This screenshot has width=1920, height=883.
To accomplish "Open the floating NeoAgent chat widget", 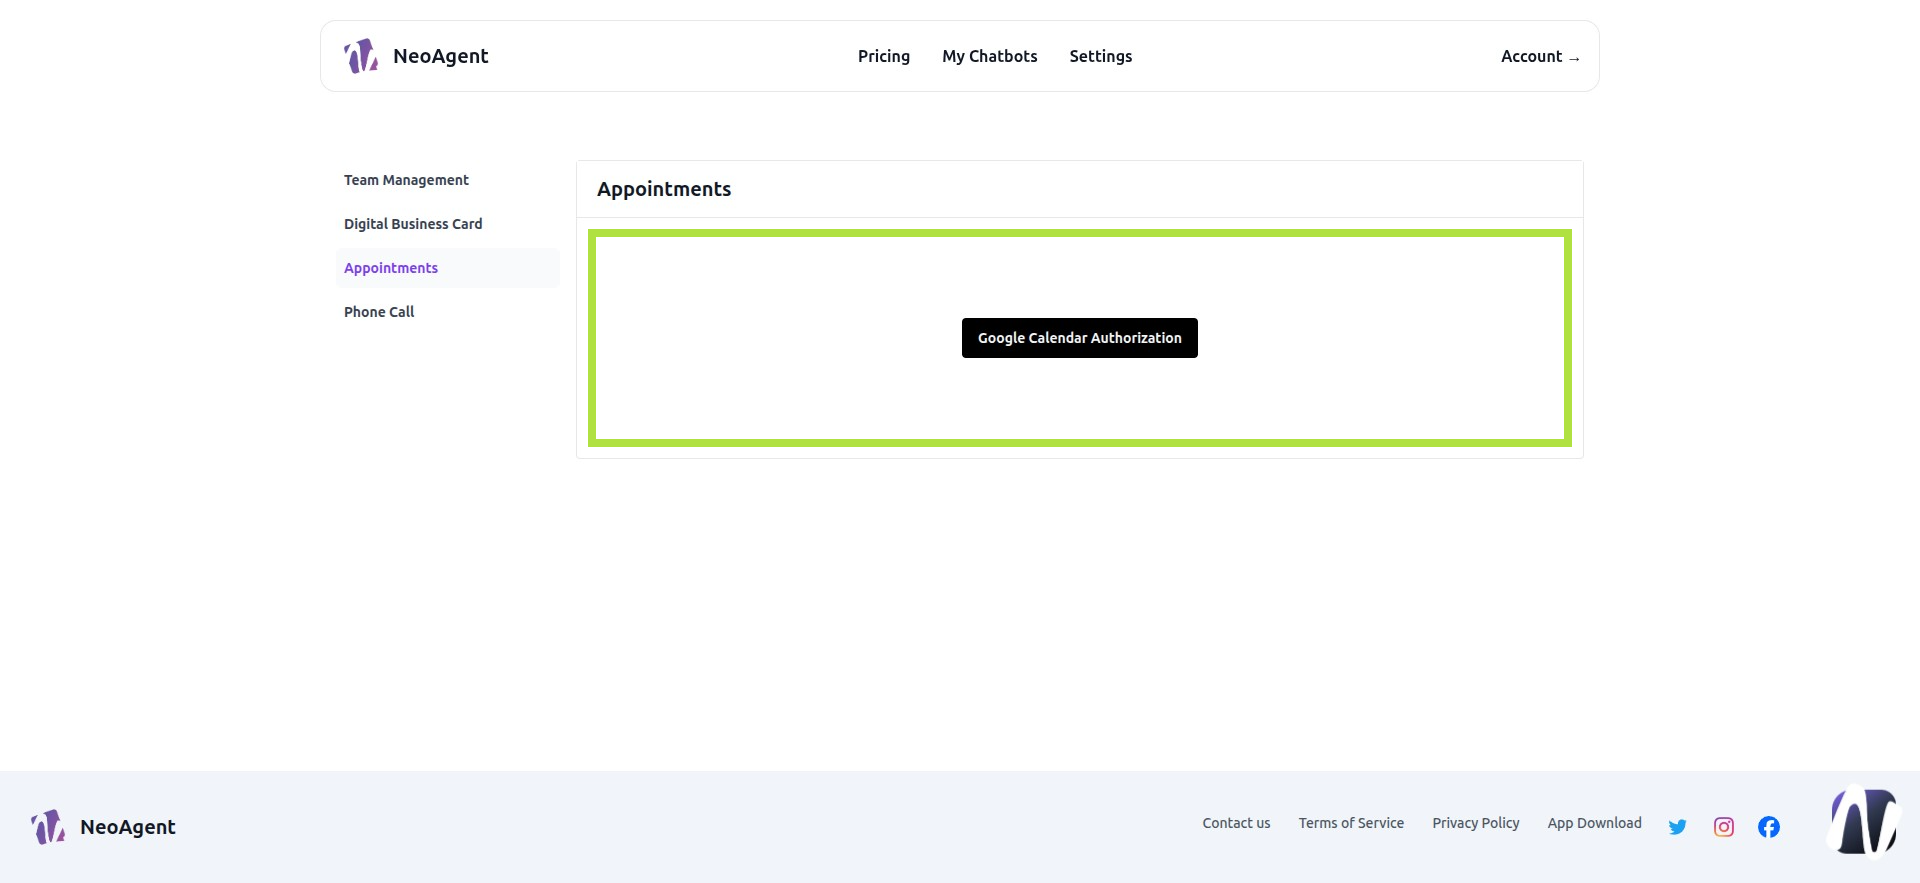I will 1865,822.
